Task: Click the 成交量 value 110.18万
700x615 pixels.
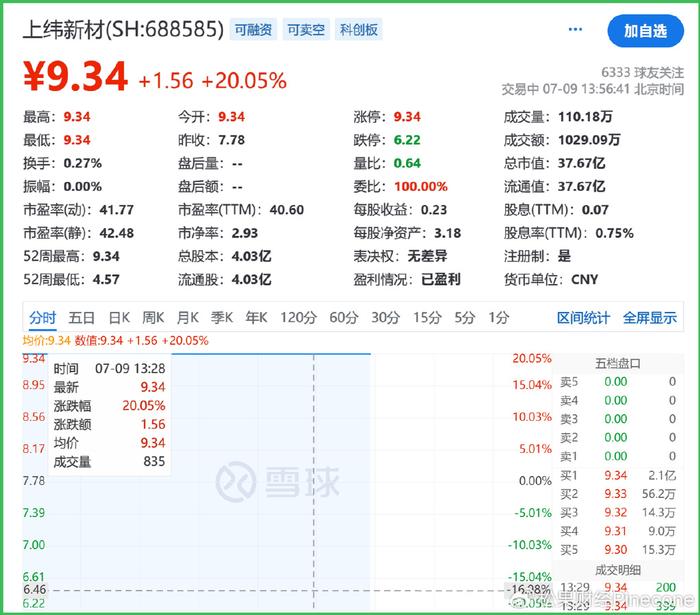Action: click(585, 117)
